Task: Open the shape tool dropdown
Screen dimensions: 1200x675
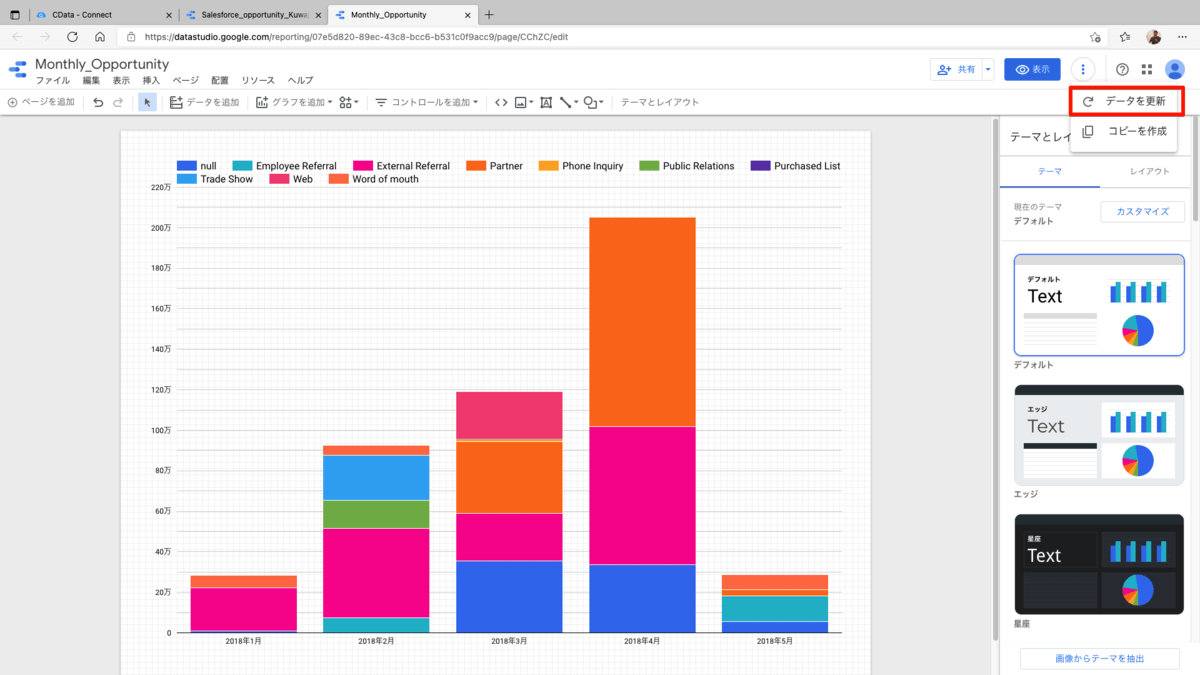Action: coord(594,102)
